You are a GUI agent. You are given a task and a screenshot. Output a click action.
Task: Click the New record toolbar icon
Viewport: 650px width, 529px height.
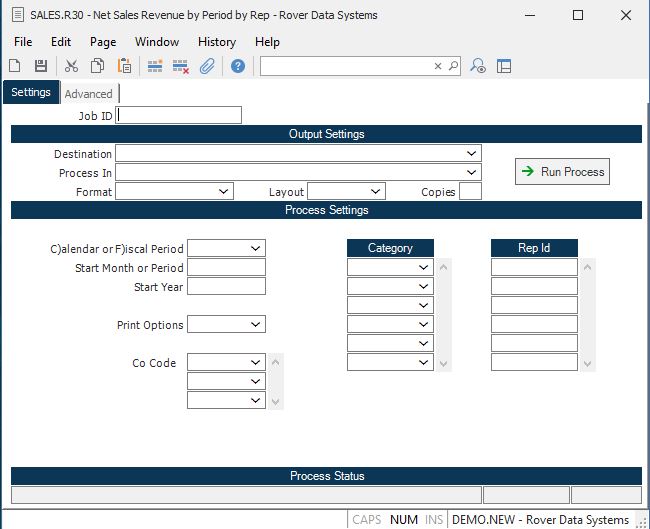15,66
